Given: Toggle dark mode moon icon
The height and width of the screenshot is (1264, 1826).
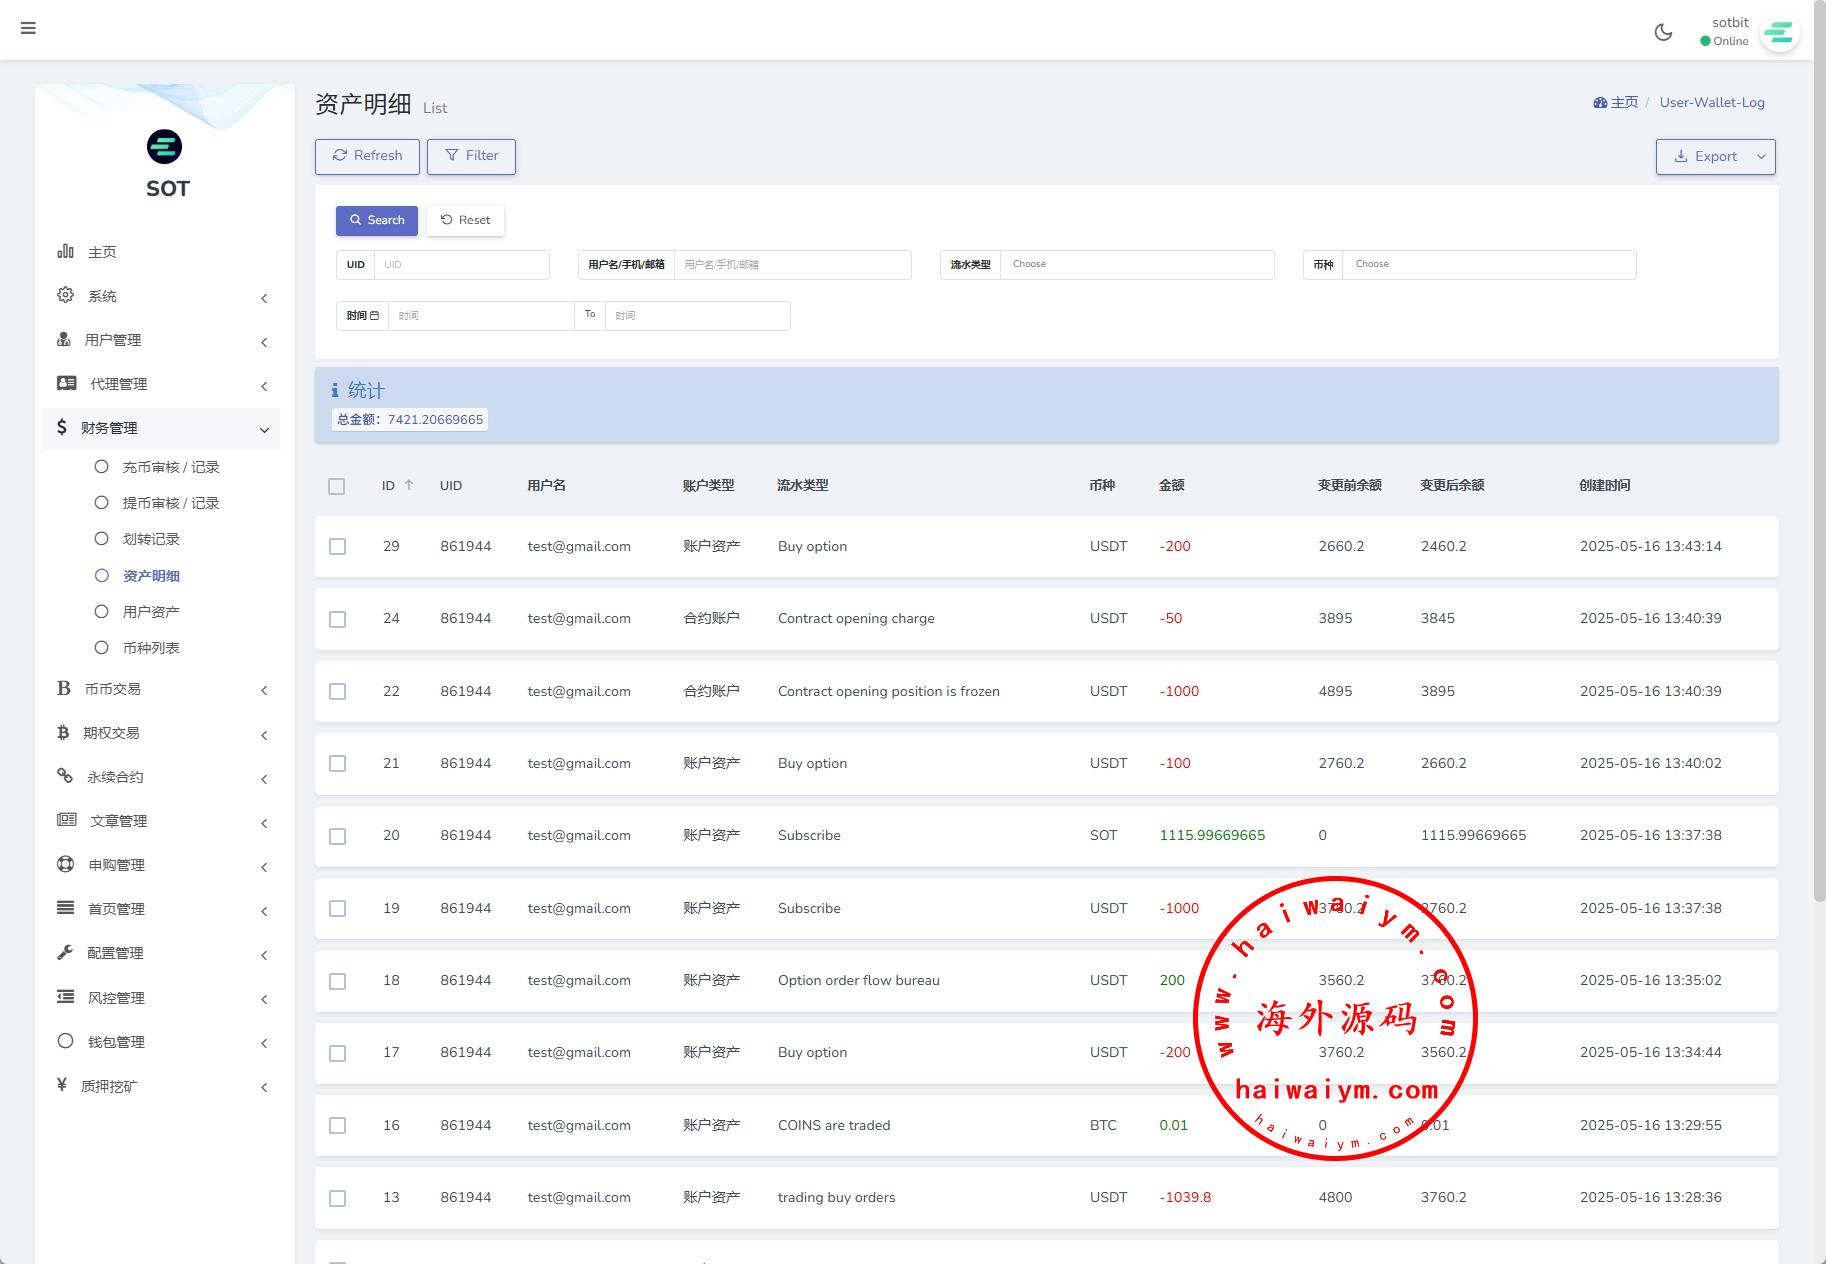Looking at the screenshot, I should (1663, 32).
